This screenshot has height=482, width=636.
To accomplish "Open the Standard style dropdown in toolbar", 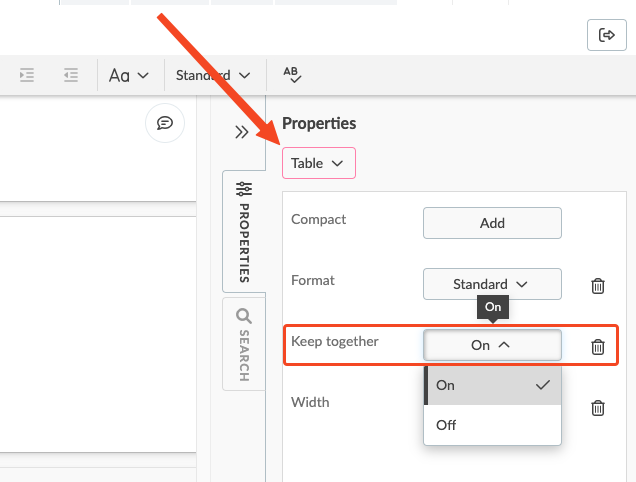I will point(213,75).
